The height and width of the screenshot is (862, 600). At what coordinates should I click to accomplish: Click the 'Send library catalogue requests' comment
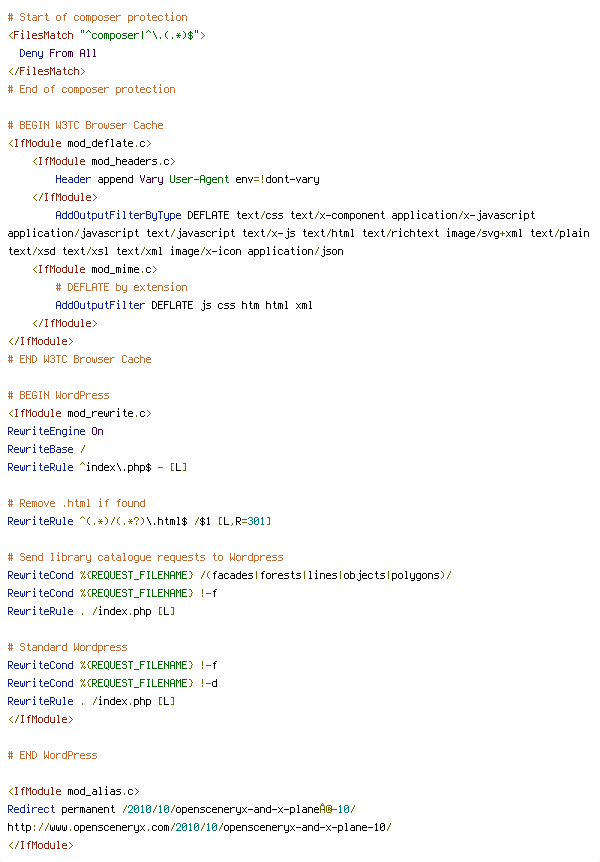(145, 557)
